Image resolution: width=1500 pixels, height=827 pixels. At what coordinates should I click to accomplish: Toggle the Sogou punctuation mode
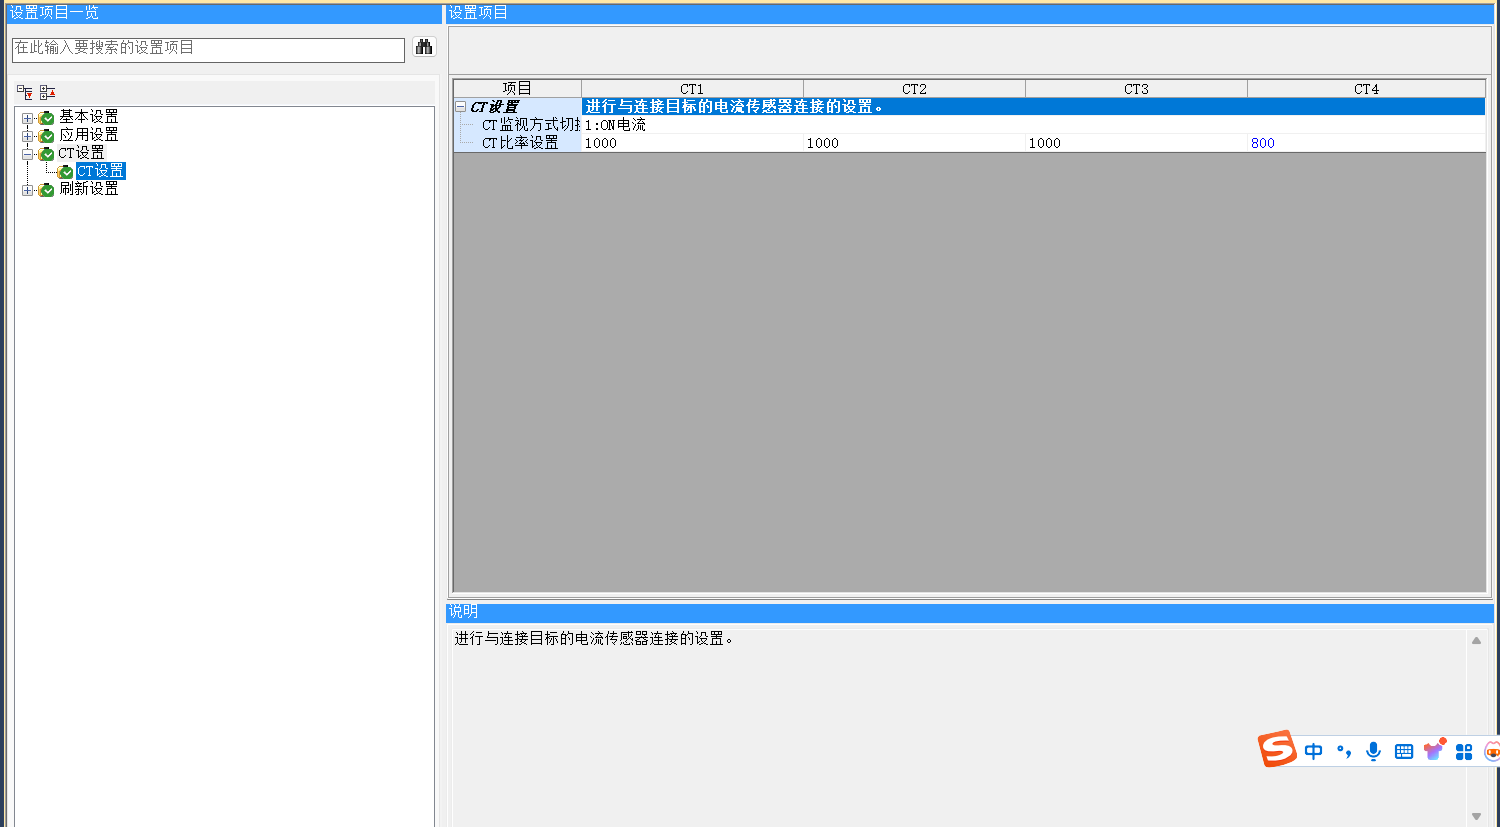1344,751
